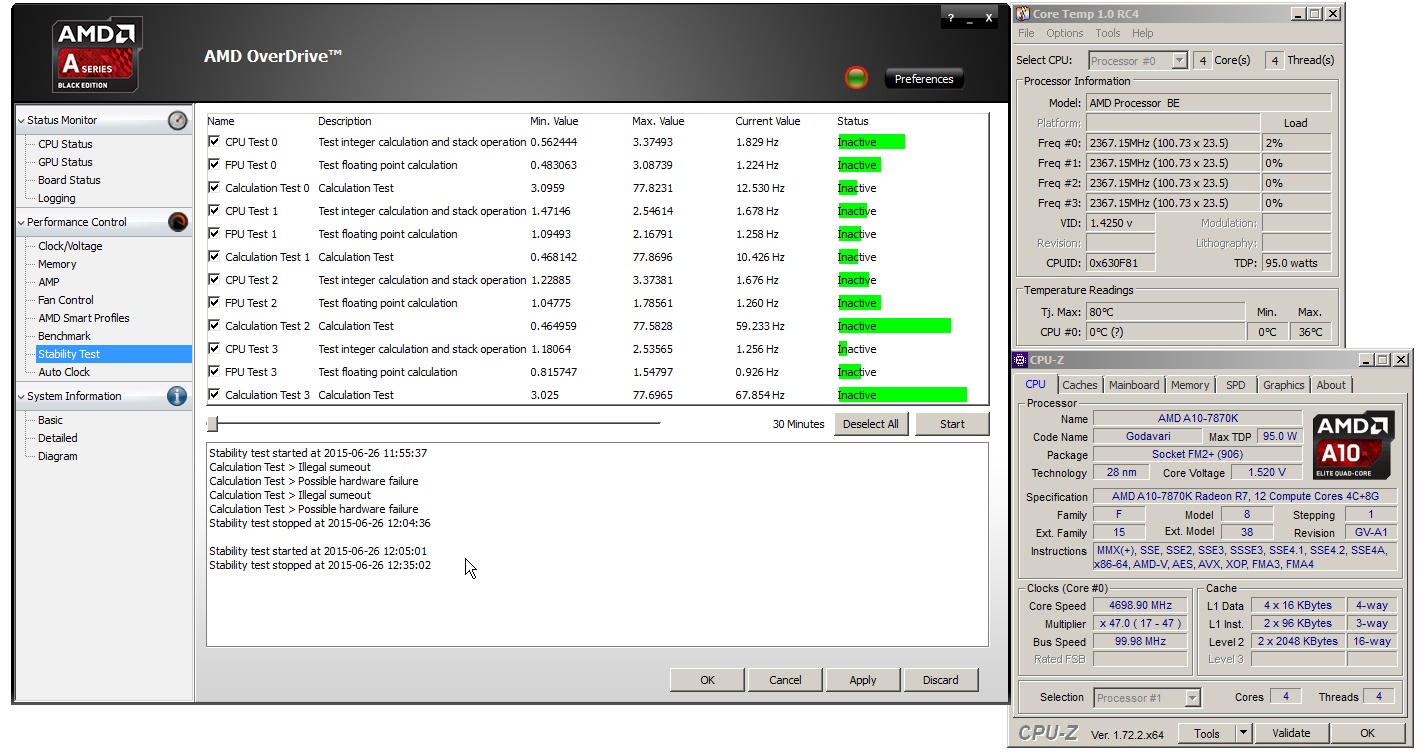Open the Options menu in Core Temp
This screenshot has width=1421, height=754.
click(x=1065, y=33)
